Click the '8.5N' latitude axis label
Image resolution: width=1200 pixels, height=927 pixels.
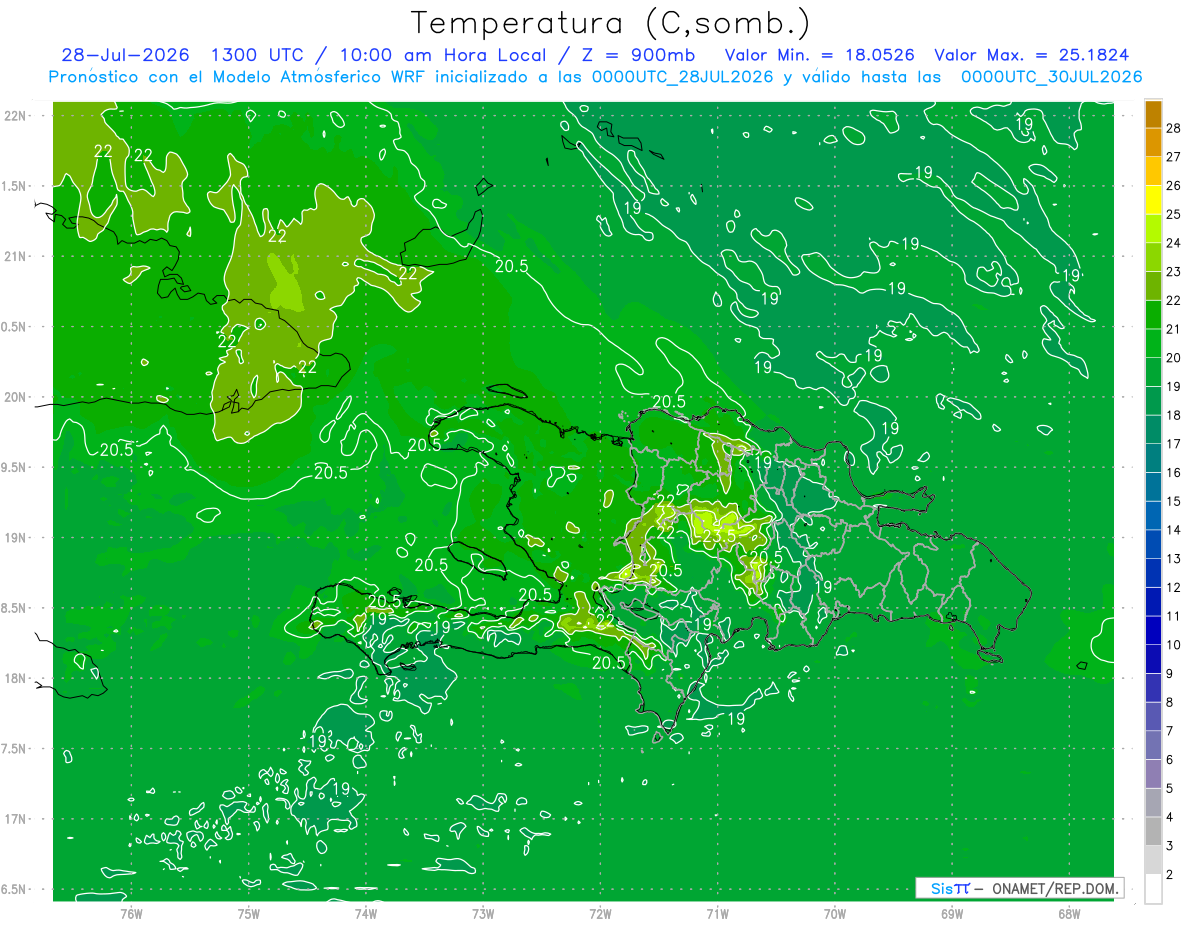point(14,608)
